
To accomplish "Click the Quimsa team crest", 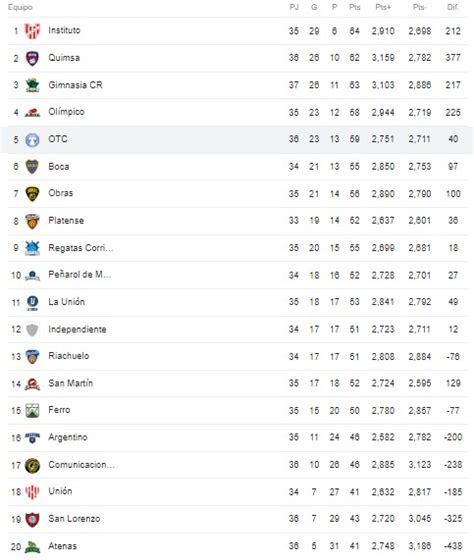I will click(x=32, y=58).
